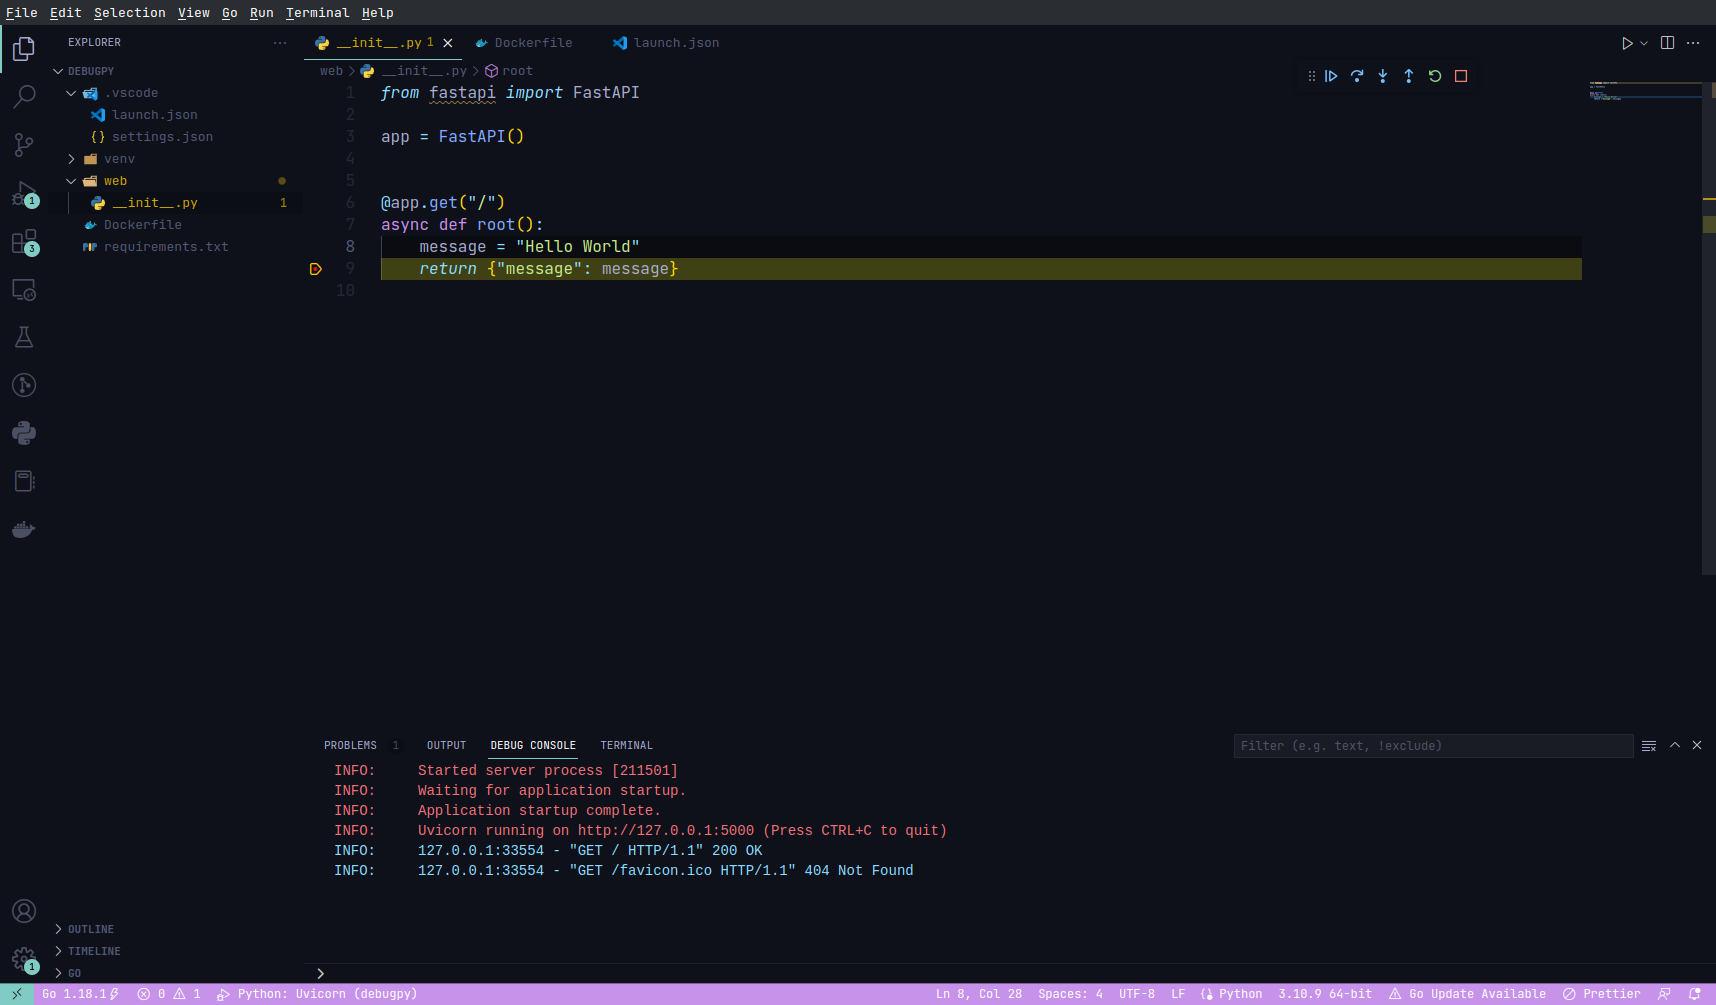Maximize the bottom panel size
Viewport: 1716px width, 1005px height.
pyautogui.click(x=1675, y=746)
